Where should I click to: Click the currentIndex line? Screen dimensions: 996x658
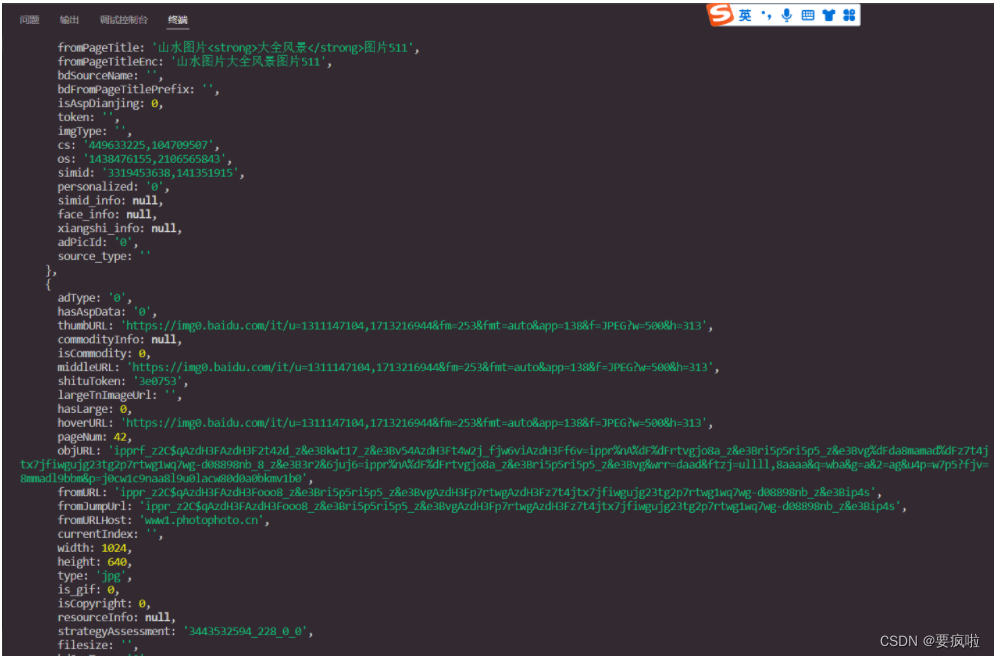[x=111, y=534]
